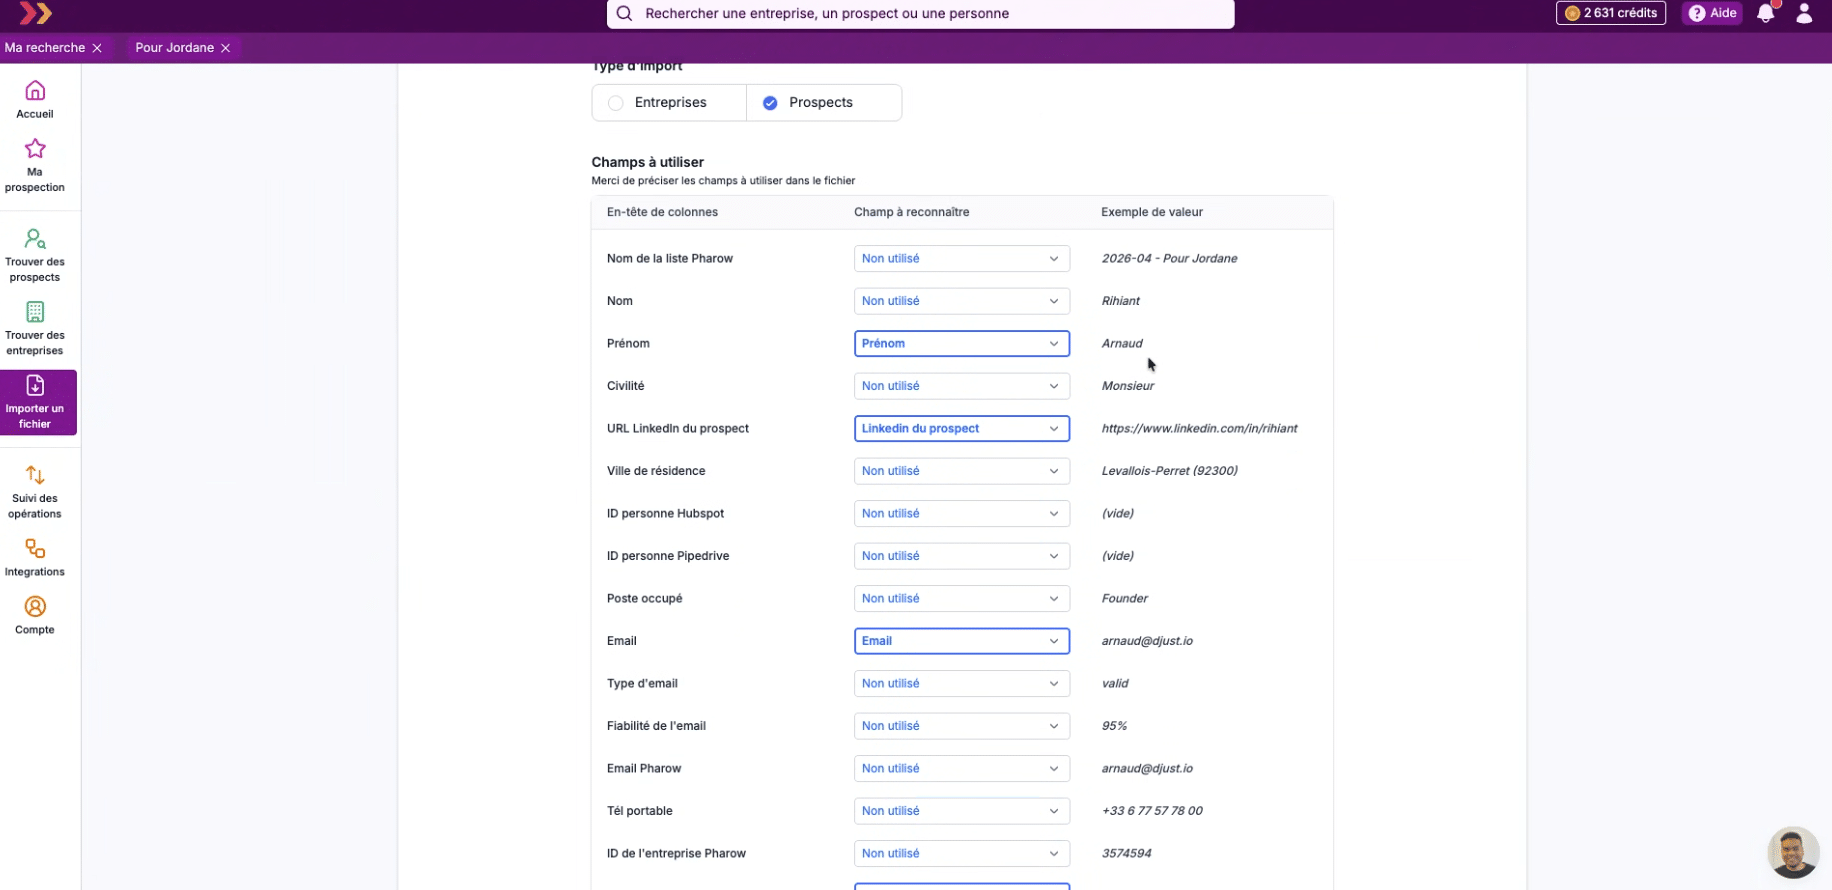
Task: Open the Civilité field dropdown
Action: pos(962,386)
